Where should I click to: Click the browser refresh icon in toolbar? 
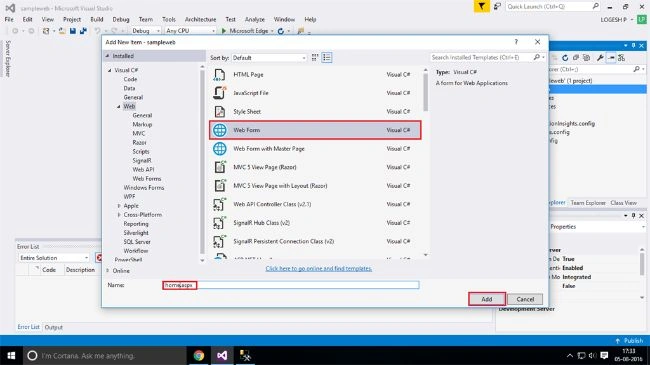point(281,31)
